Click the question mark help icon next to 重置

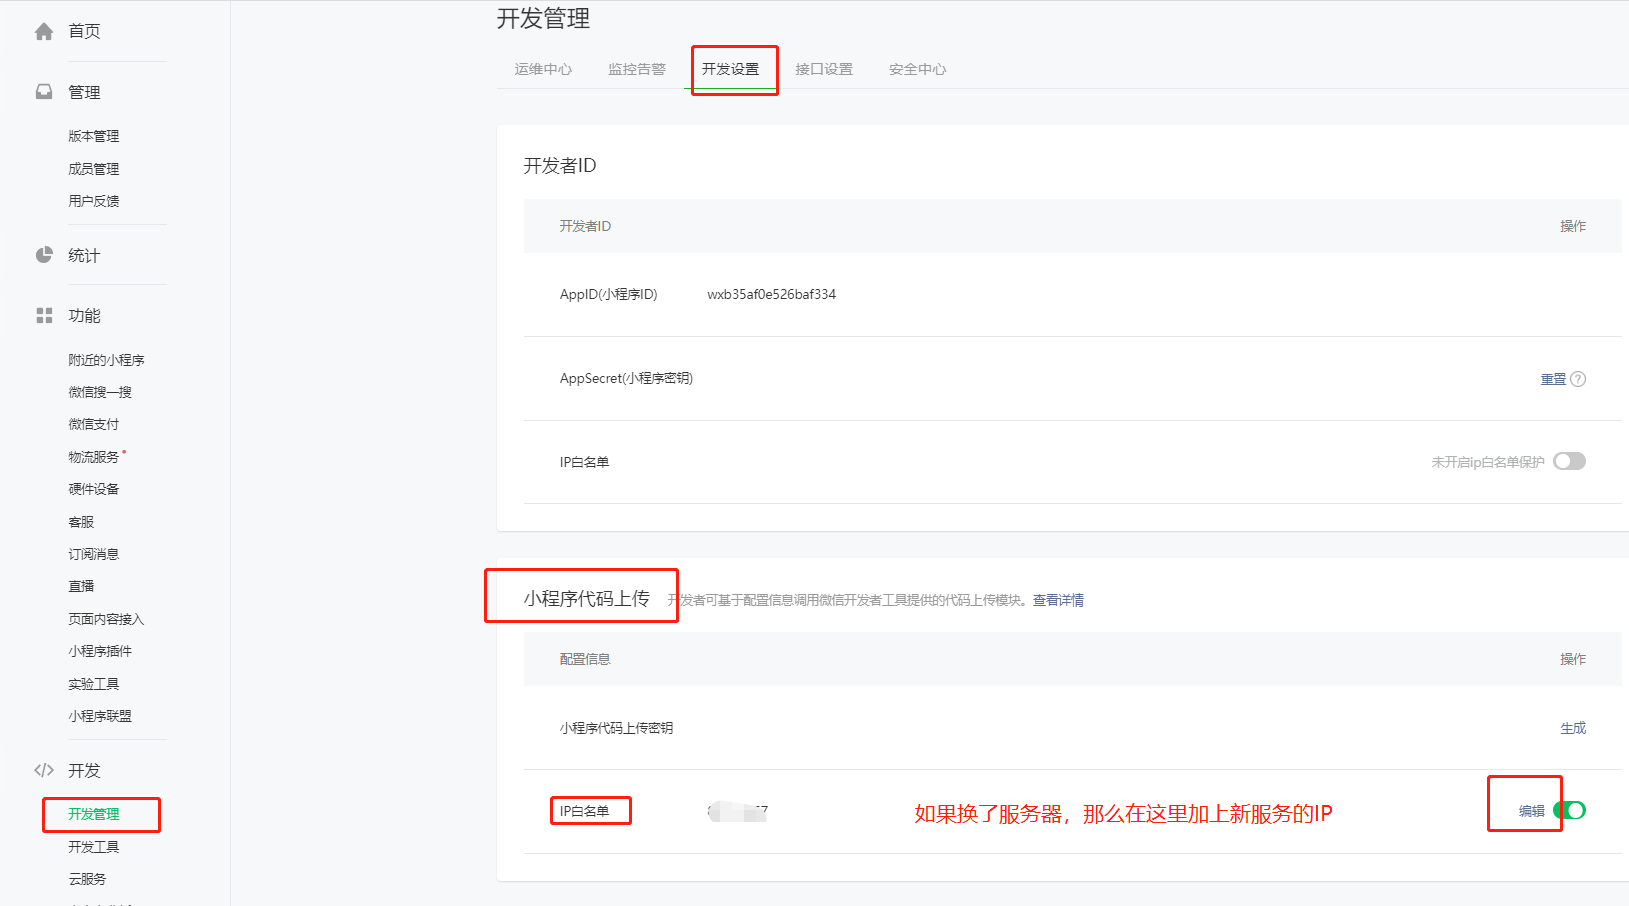[1578, 379]
